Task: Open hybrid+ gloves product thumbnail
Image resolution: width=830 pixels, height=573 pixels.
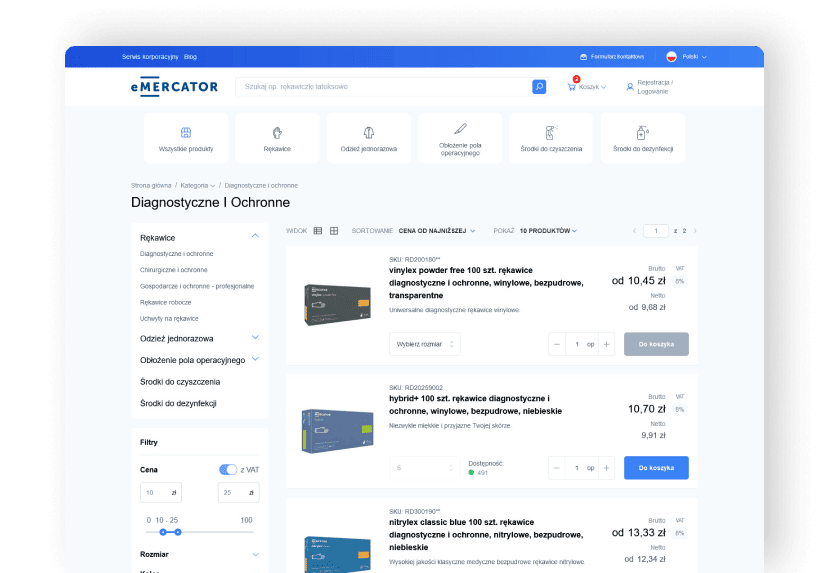Action: pyautogui.click(x=338, y=431)
